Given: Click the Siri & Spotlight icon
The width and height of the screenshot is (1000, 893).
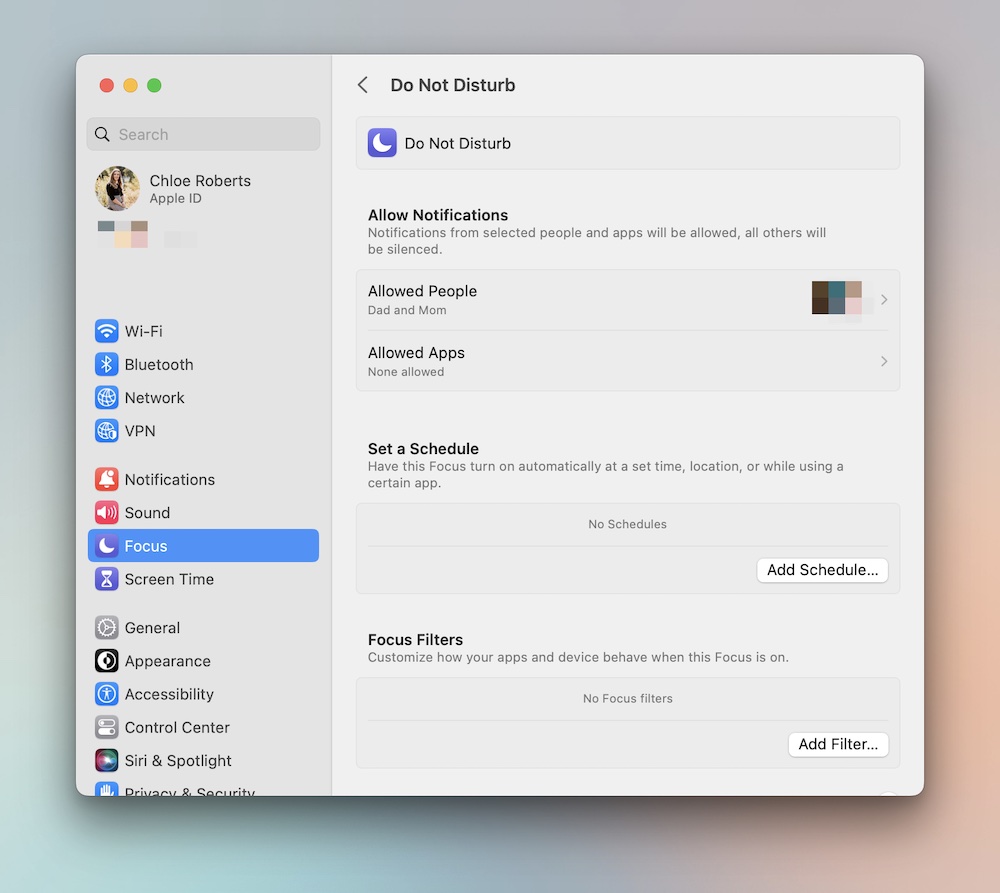Looking at the screenshot, I should tap(107, 760).
